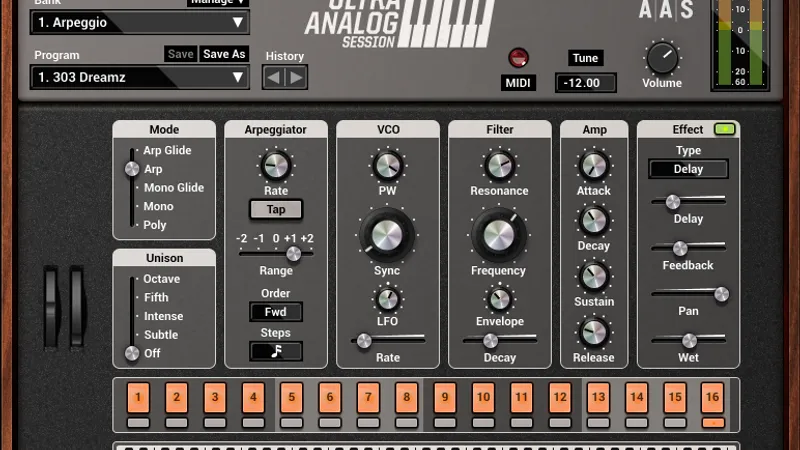Click the History forward arrow
The height and width of the screenshot is (450, 800).
pyautogui.click(x=296, y=78)
